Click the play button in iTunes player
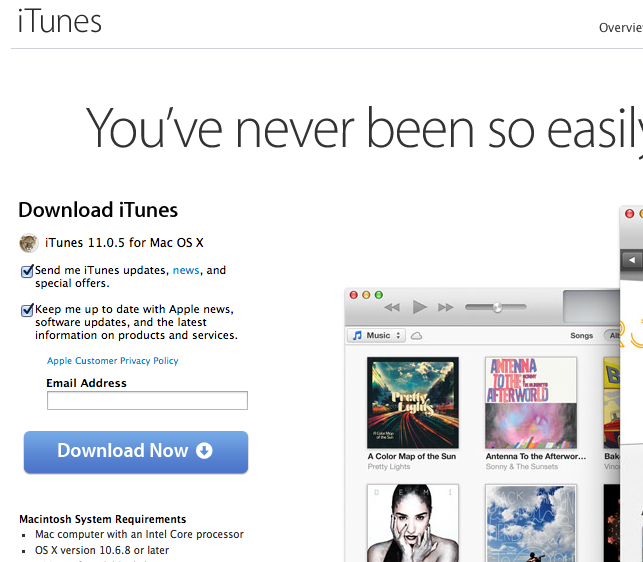643x562 pixels. coord(419,307)
